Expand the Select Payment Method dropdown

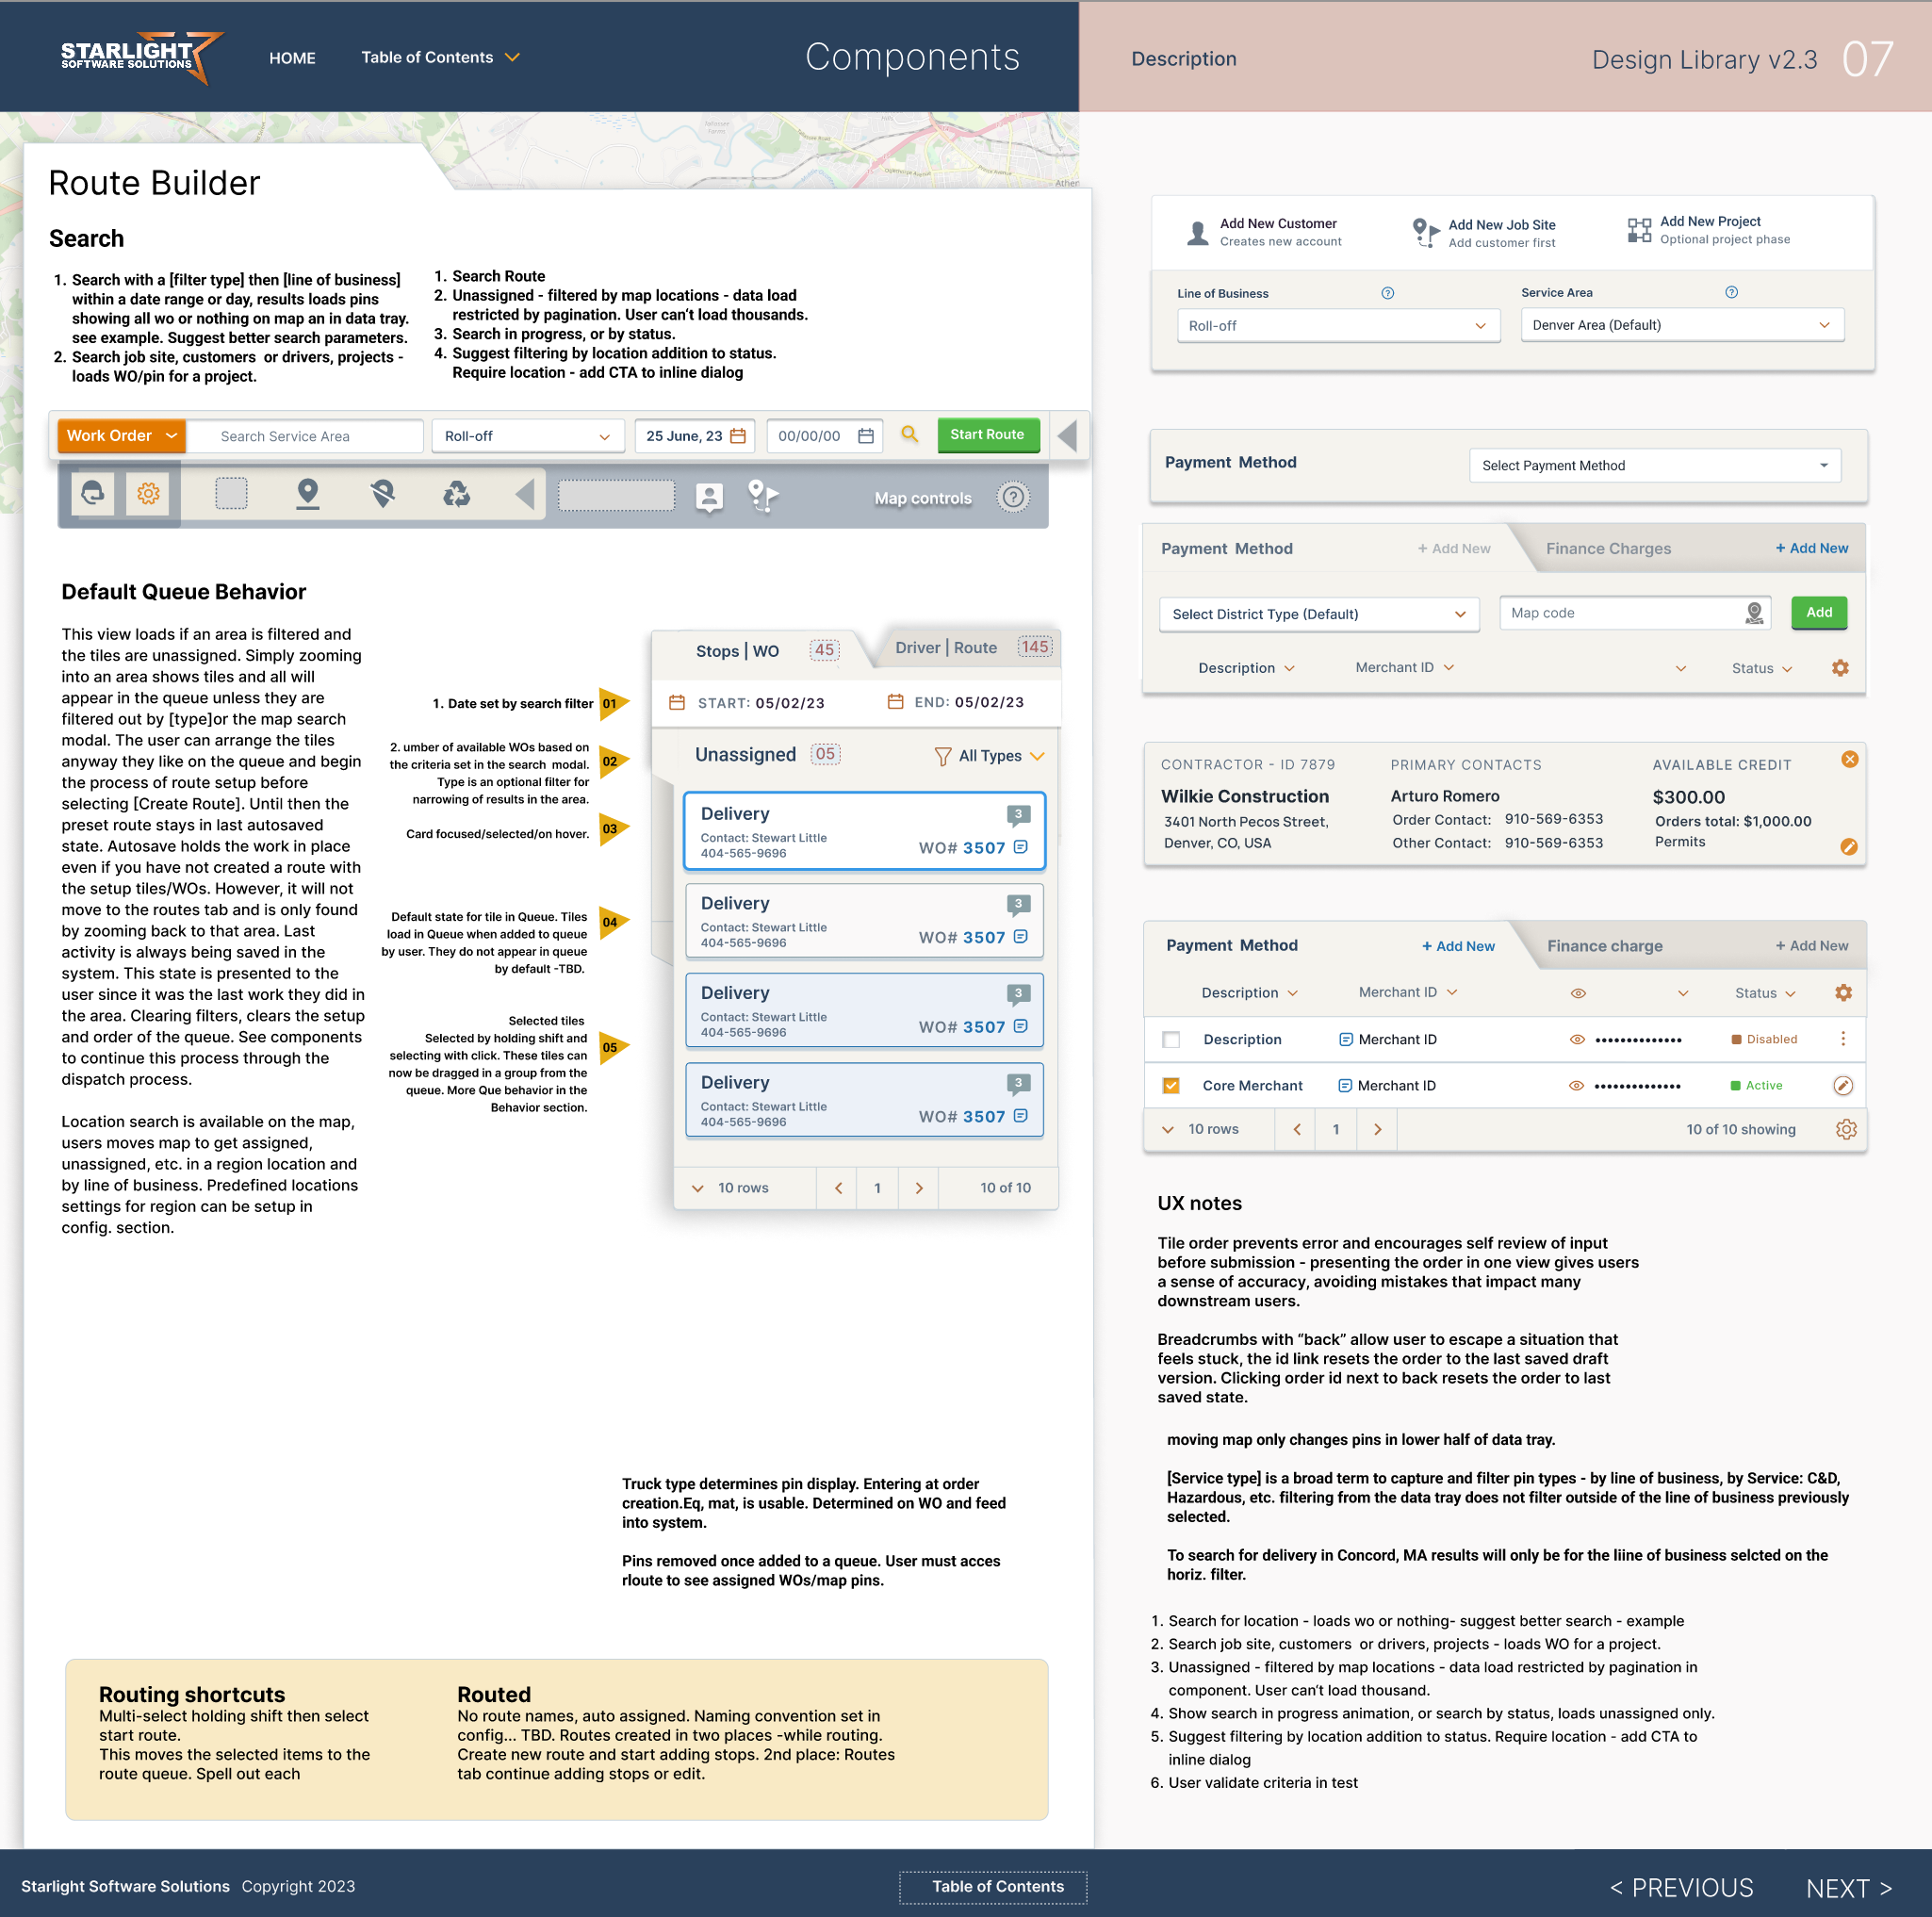point(1654,466)
